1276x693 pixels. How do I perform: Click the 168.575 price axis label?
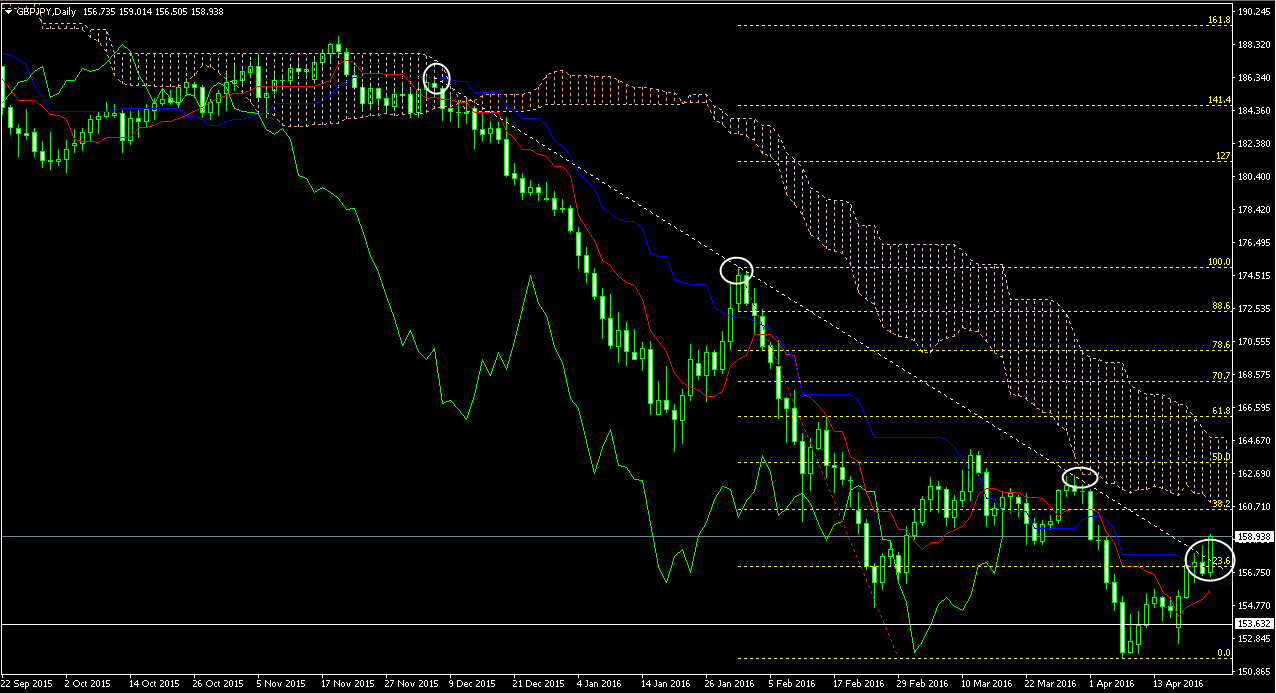(1254, 375)
